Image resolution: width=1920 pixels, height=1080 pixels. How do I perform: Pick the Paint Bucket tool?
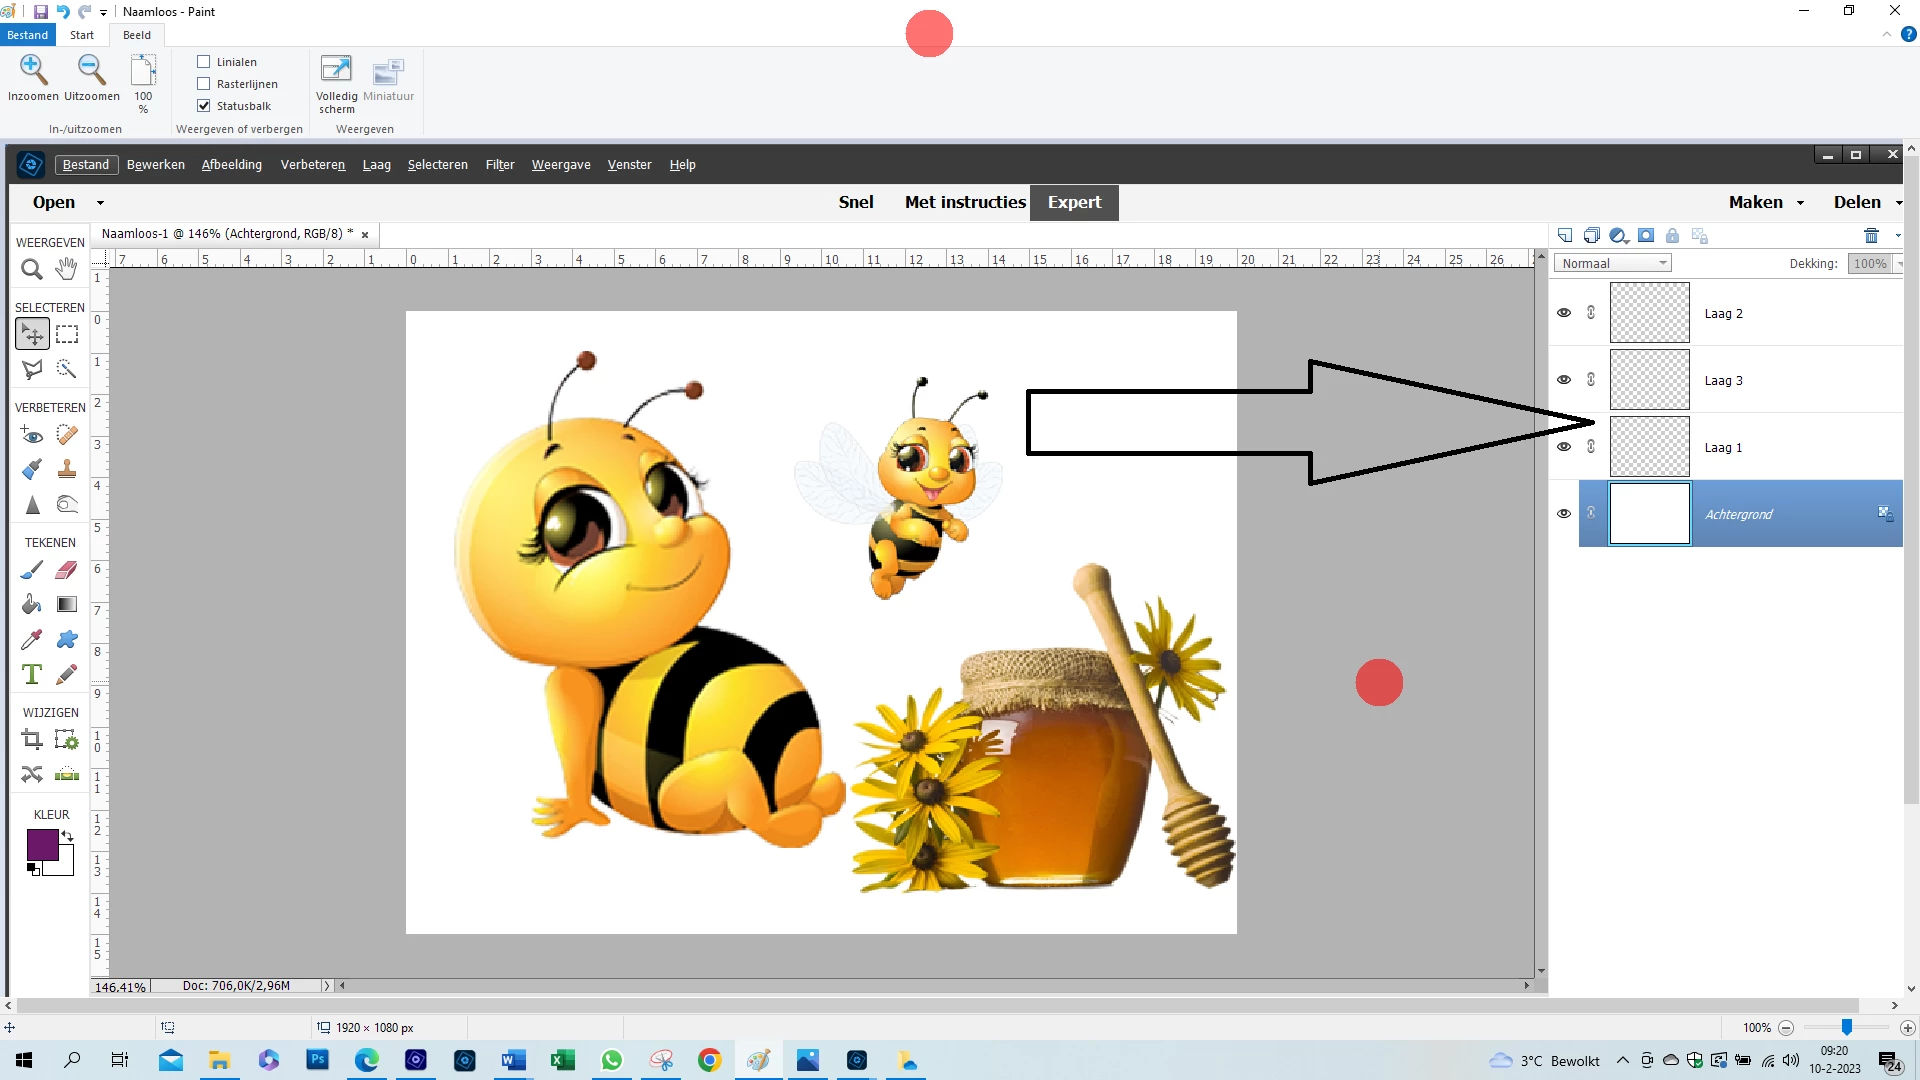click(32, 605)
